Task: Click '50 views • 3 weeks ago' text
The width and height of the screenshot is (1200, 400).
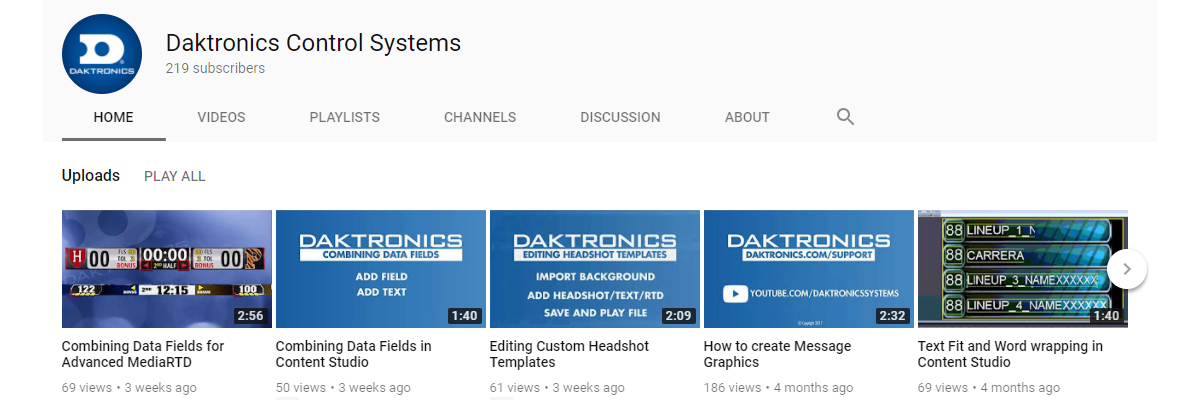Action: (343, 387)
